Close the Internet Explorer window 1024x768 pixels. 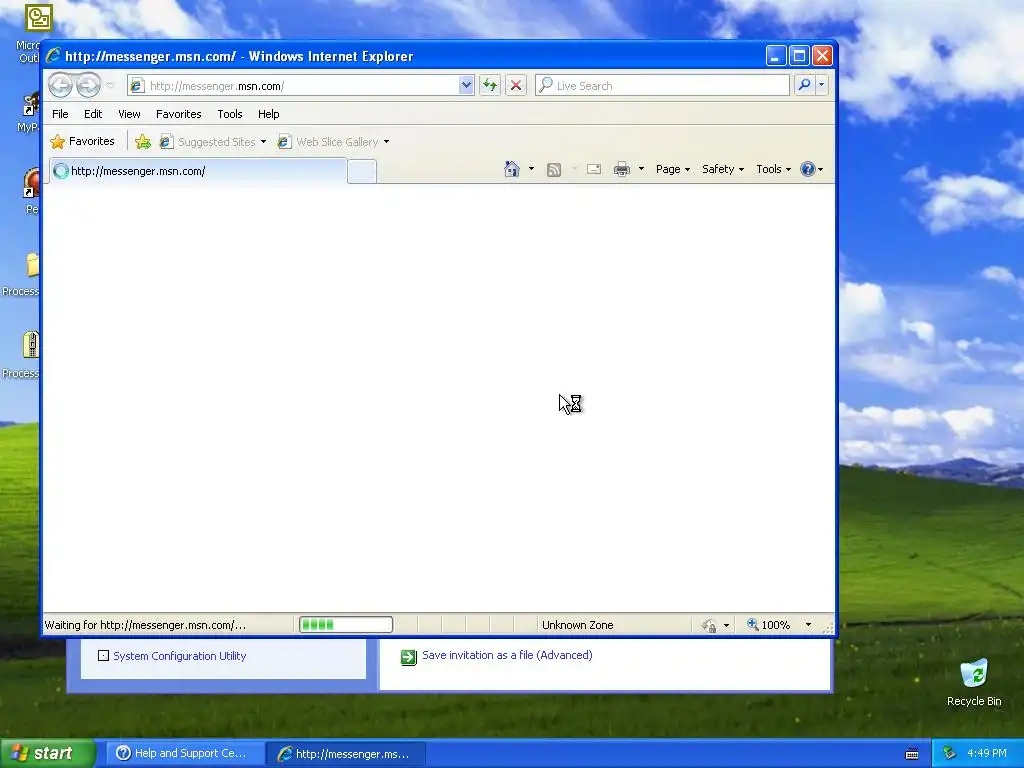coord(822,56)
